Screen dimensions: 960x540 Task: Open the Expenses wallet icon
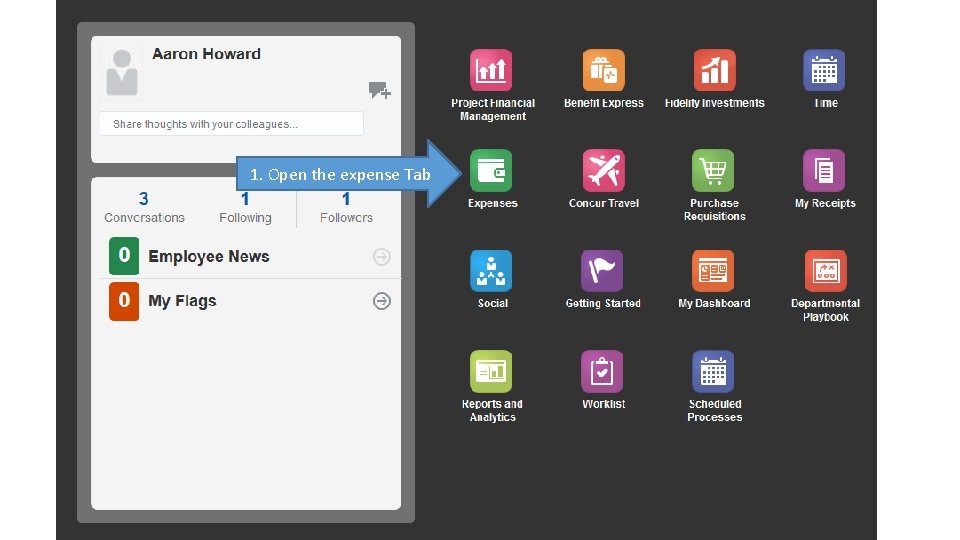491,170
